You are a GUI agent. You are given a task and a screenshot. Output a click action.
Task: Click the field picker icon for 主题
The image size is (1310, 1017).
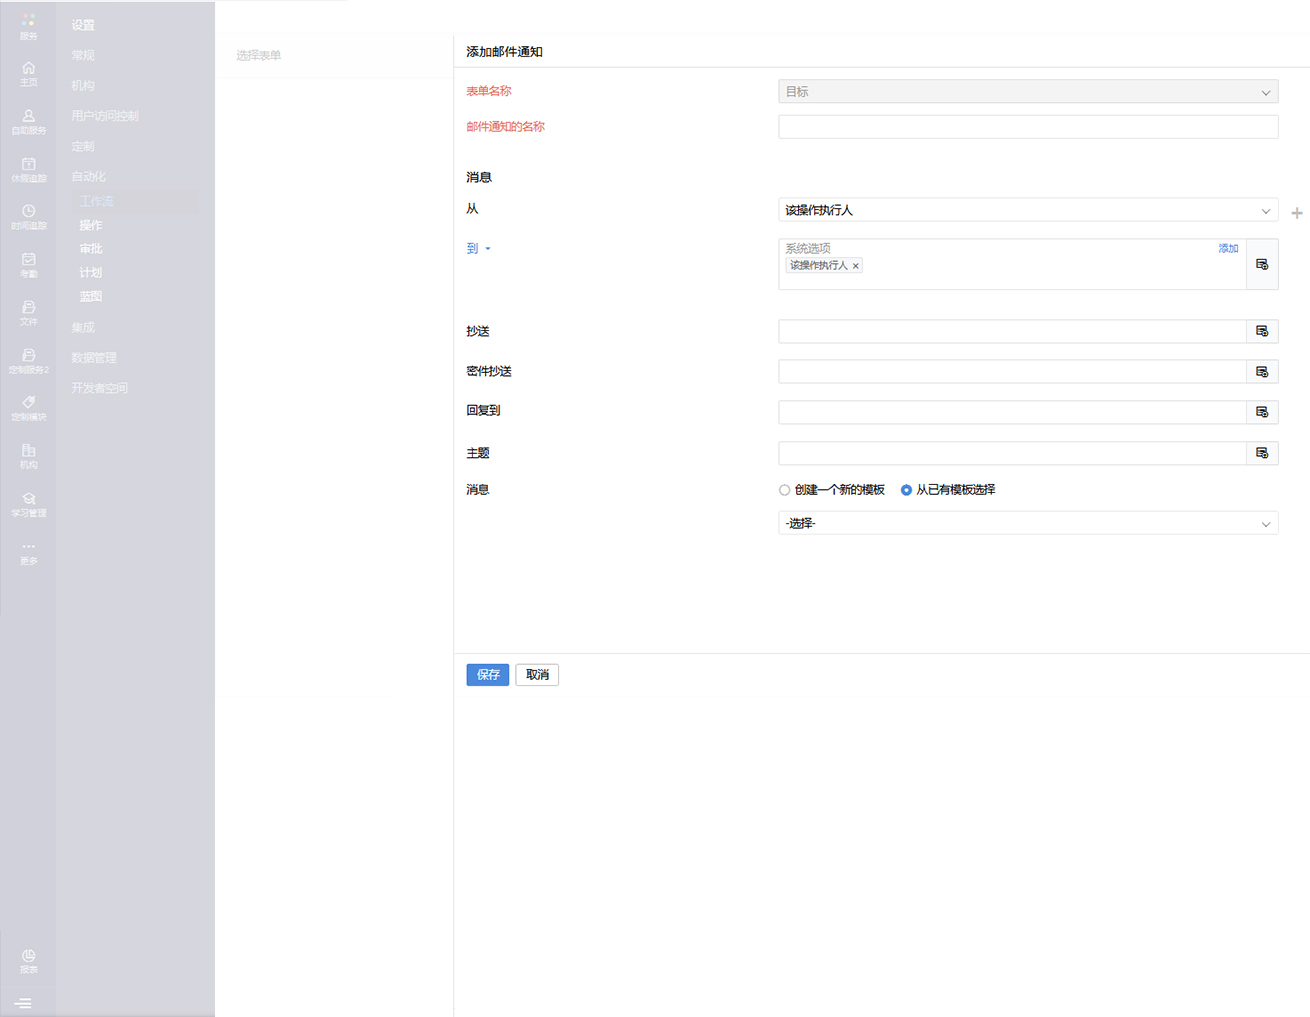point(1262,453)
